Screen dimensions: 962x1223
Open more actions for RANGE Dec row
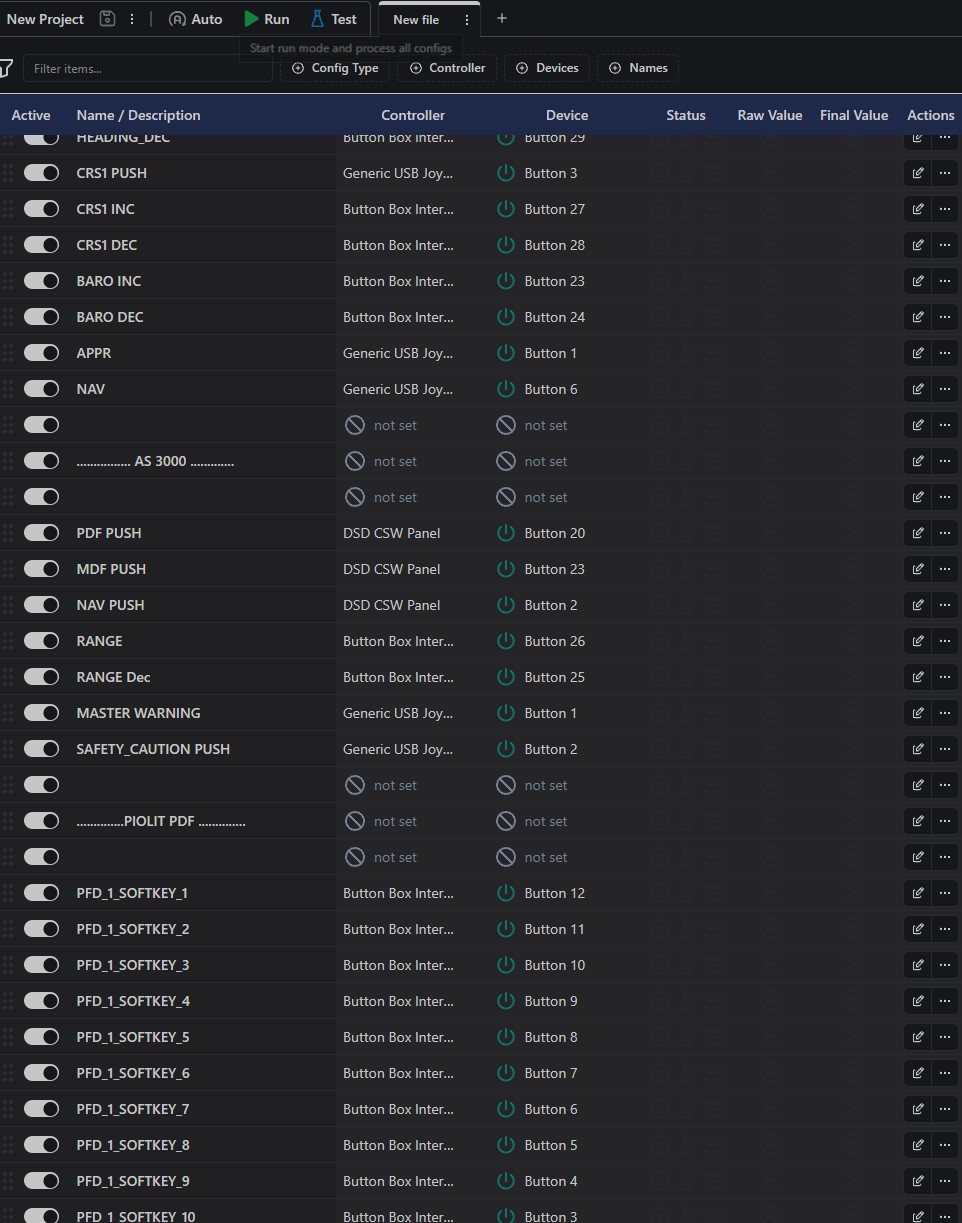pos(944,677)
